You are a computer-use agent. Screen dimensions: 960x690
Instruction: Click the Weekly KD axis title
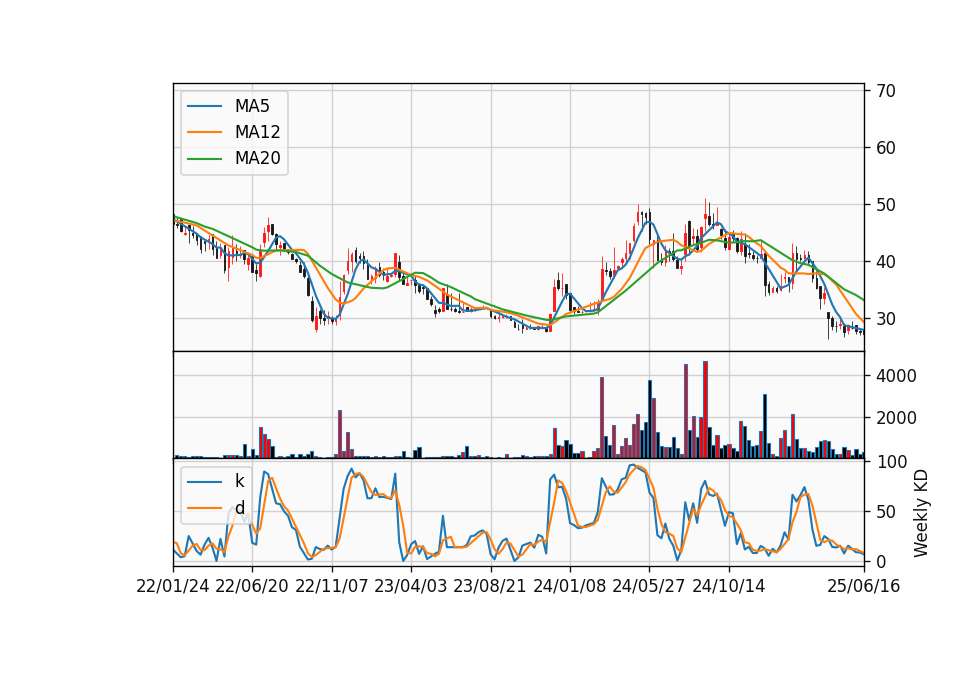click(921, 513)
